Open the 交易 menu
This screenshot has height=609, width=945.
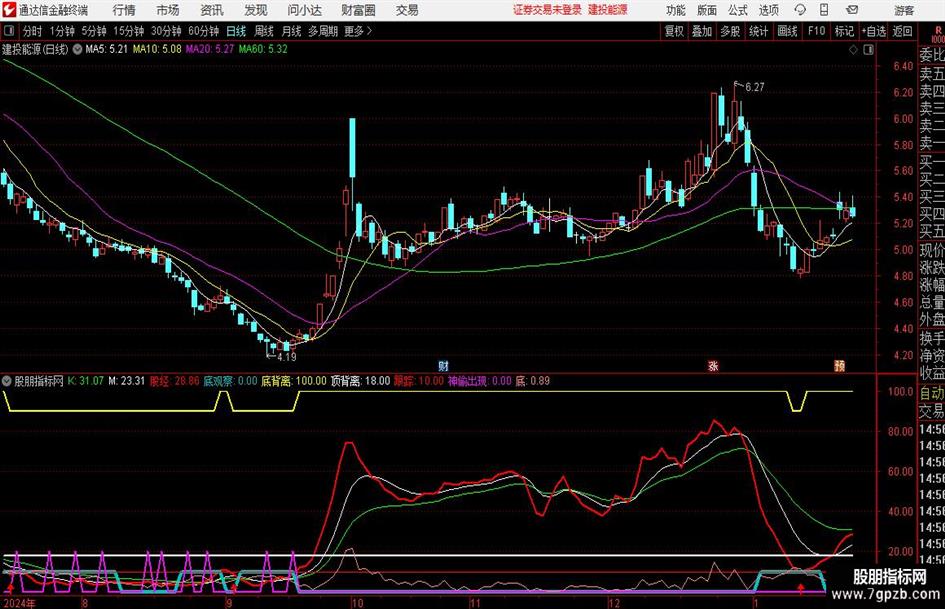pos(407,10)
